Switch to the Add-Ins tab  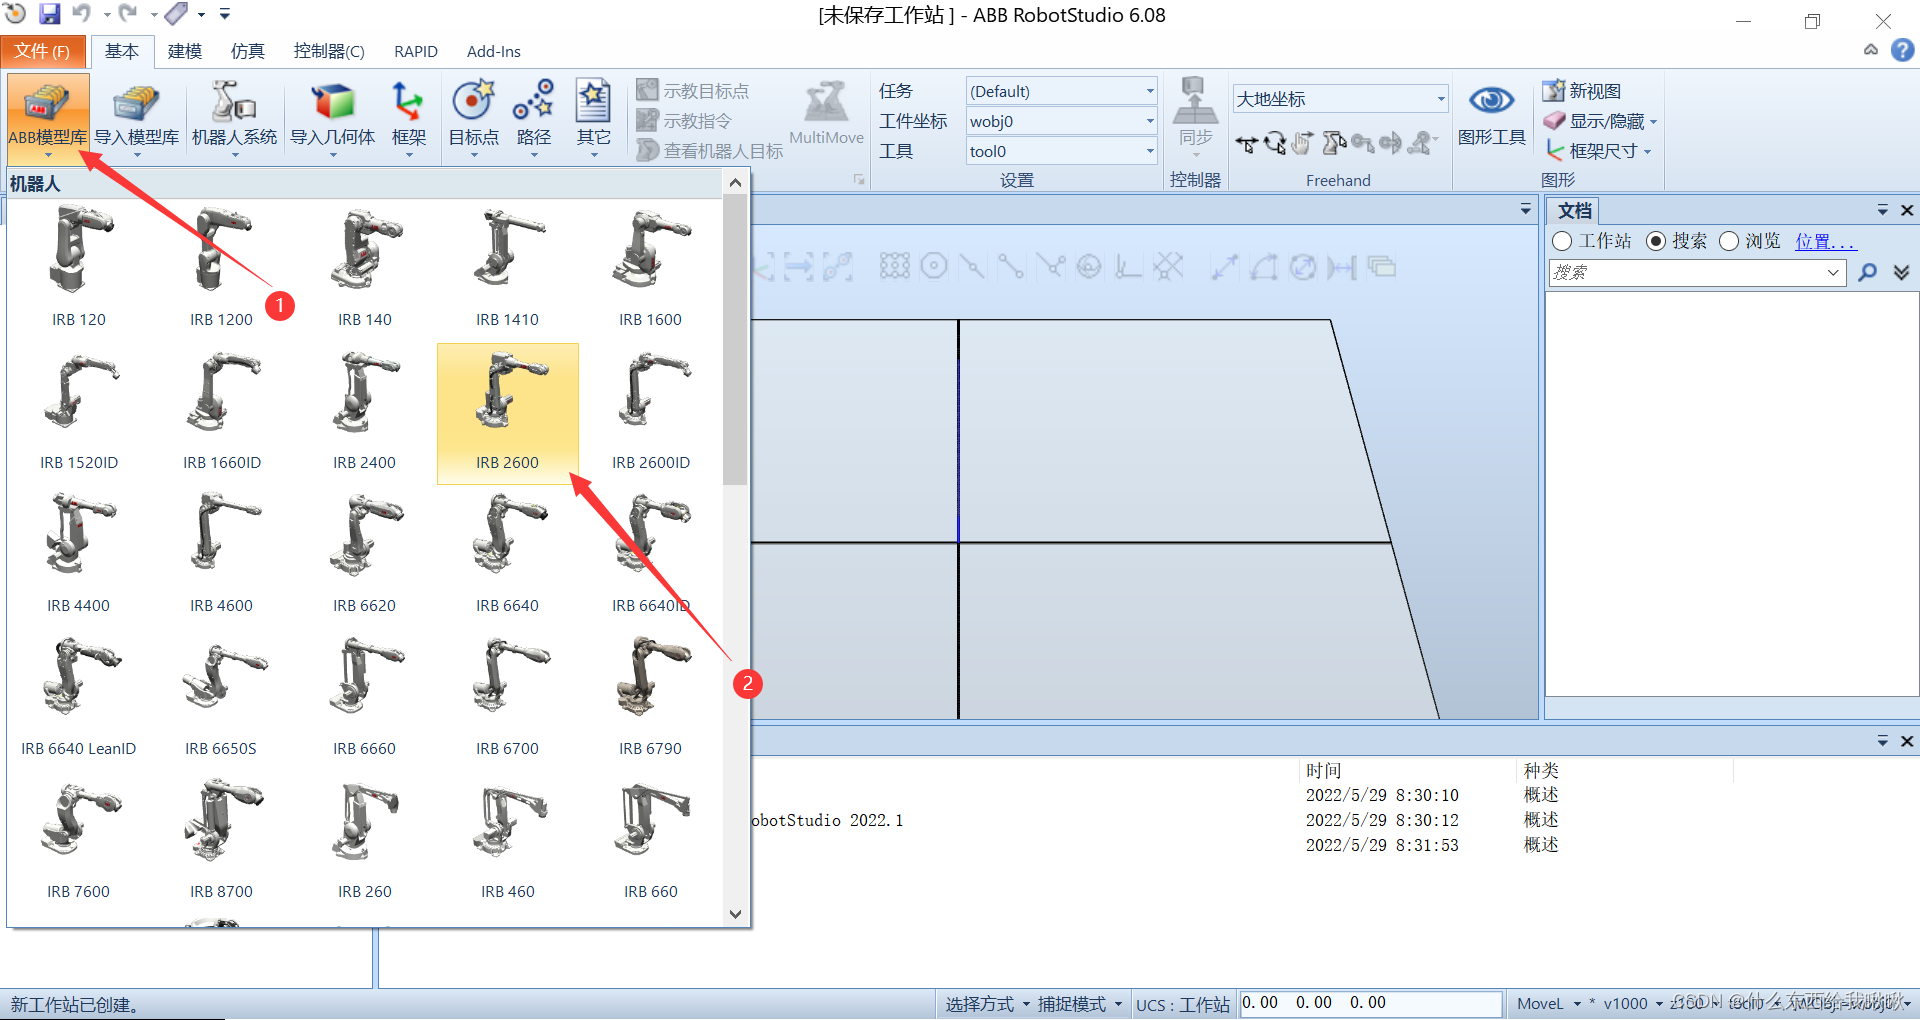pos(494,51)
